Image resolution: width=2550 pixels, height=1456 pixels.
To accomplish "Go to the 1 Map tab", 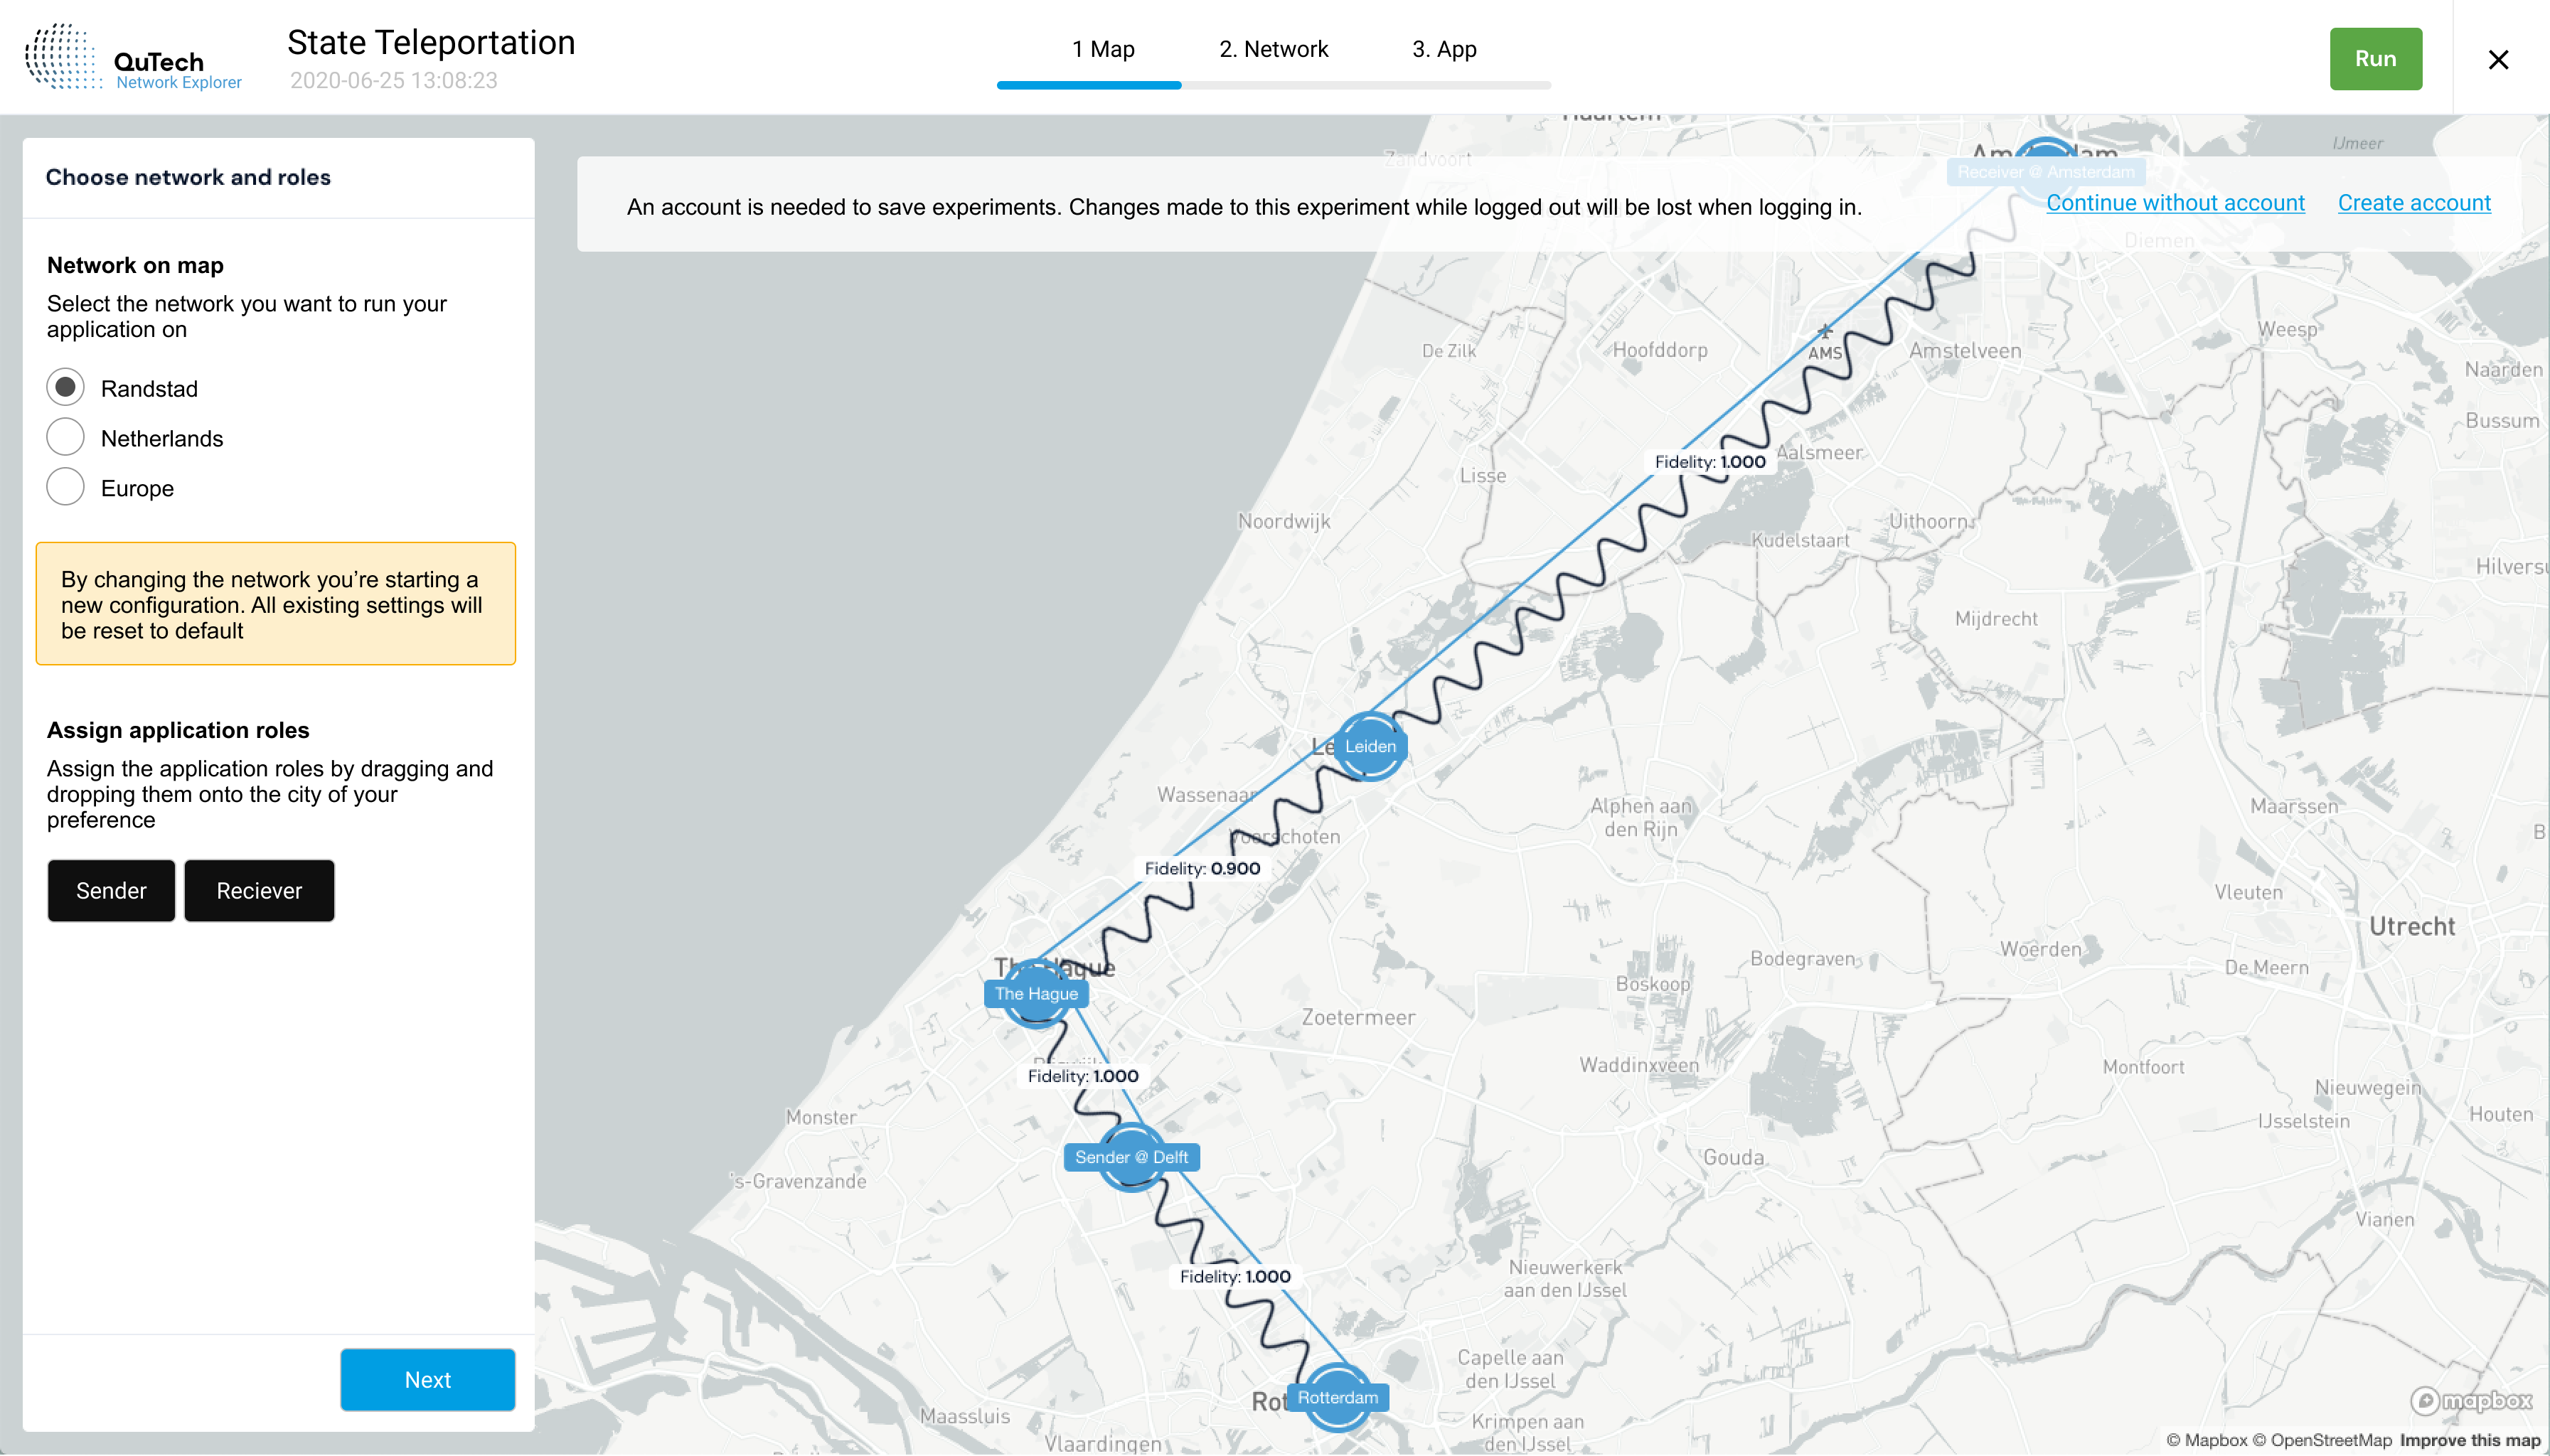I will click(x=1103, y=49).
